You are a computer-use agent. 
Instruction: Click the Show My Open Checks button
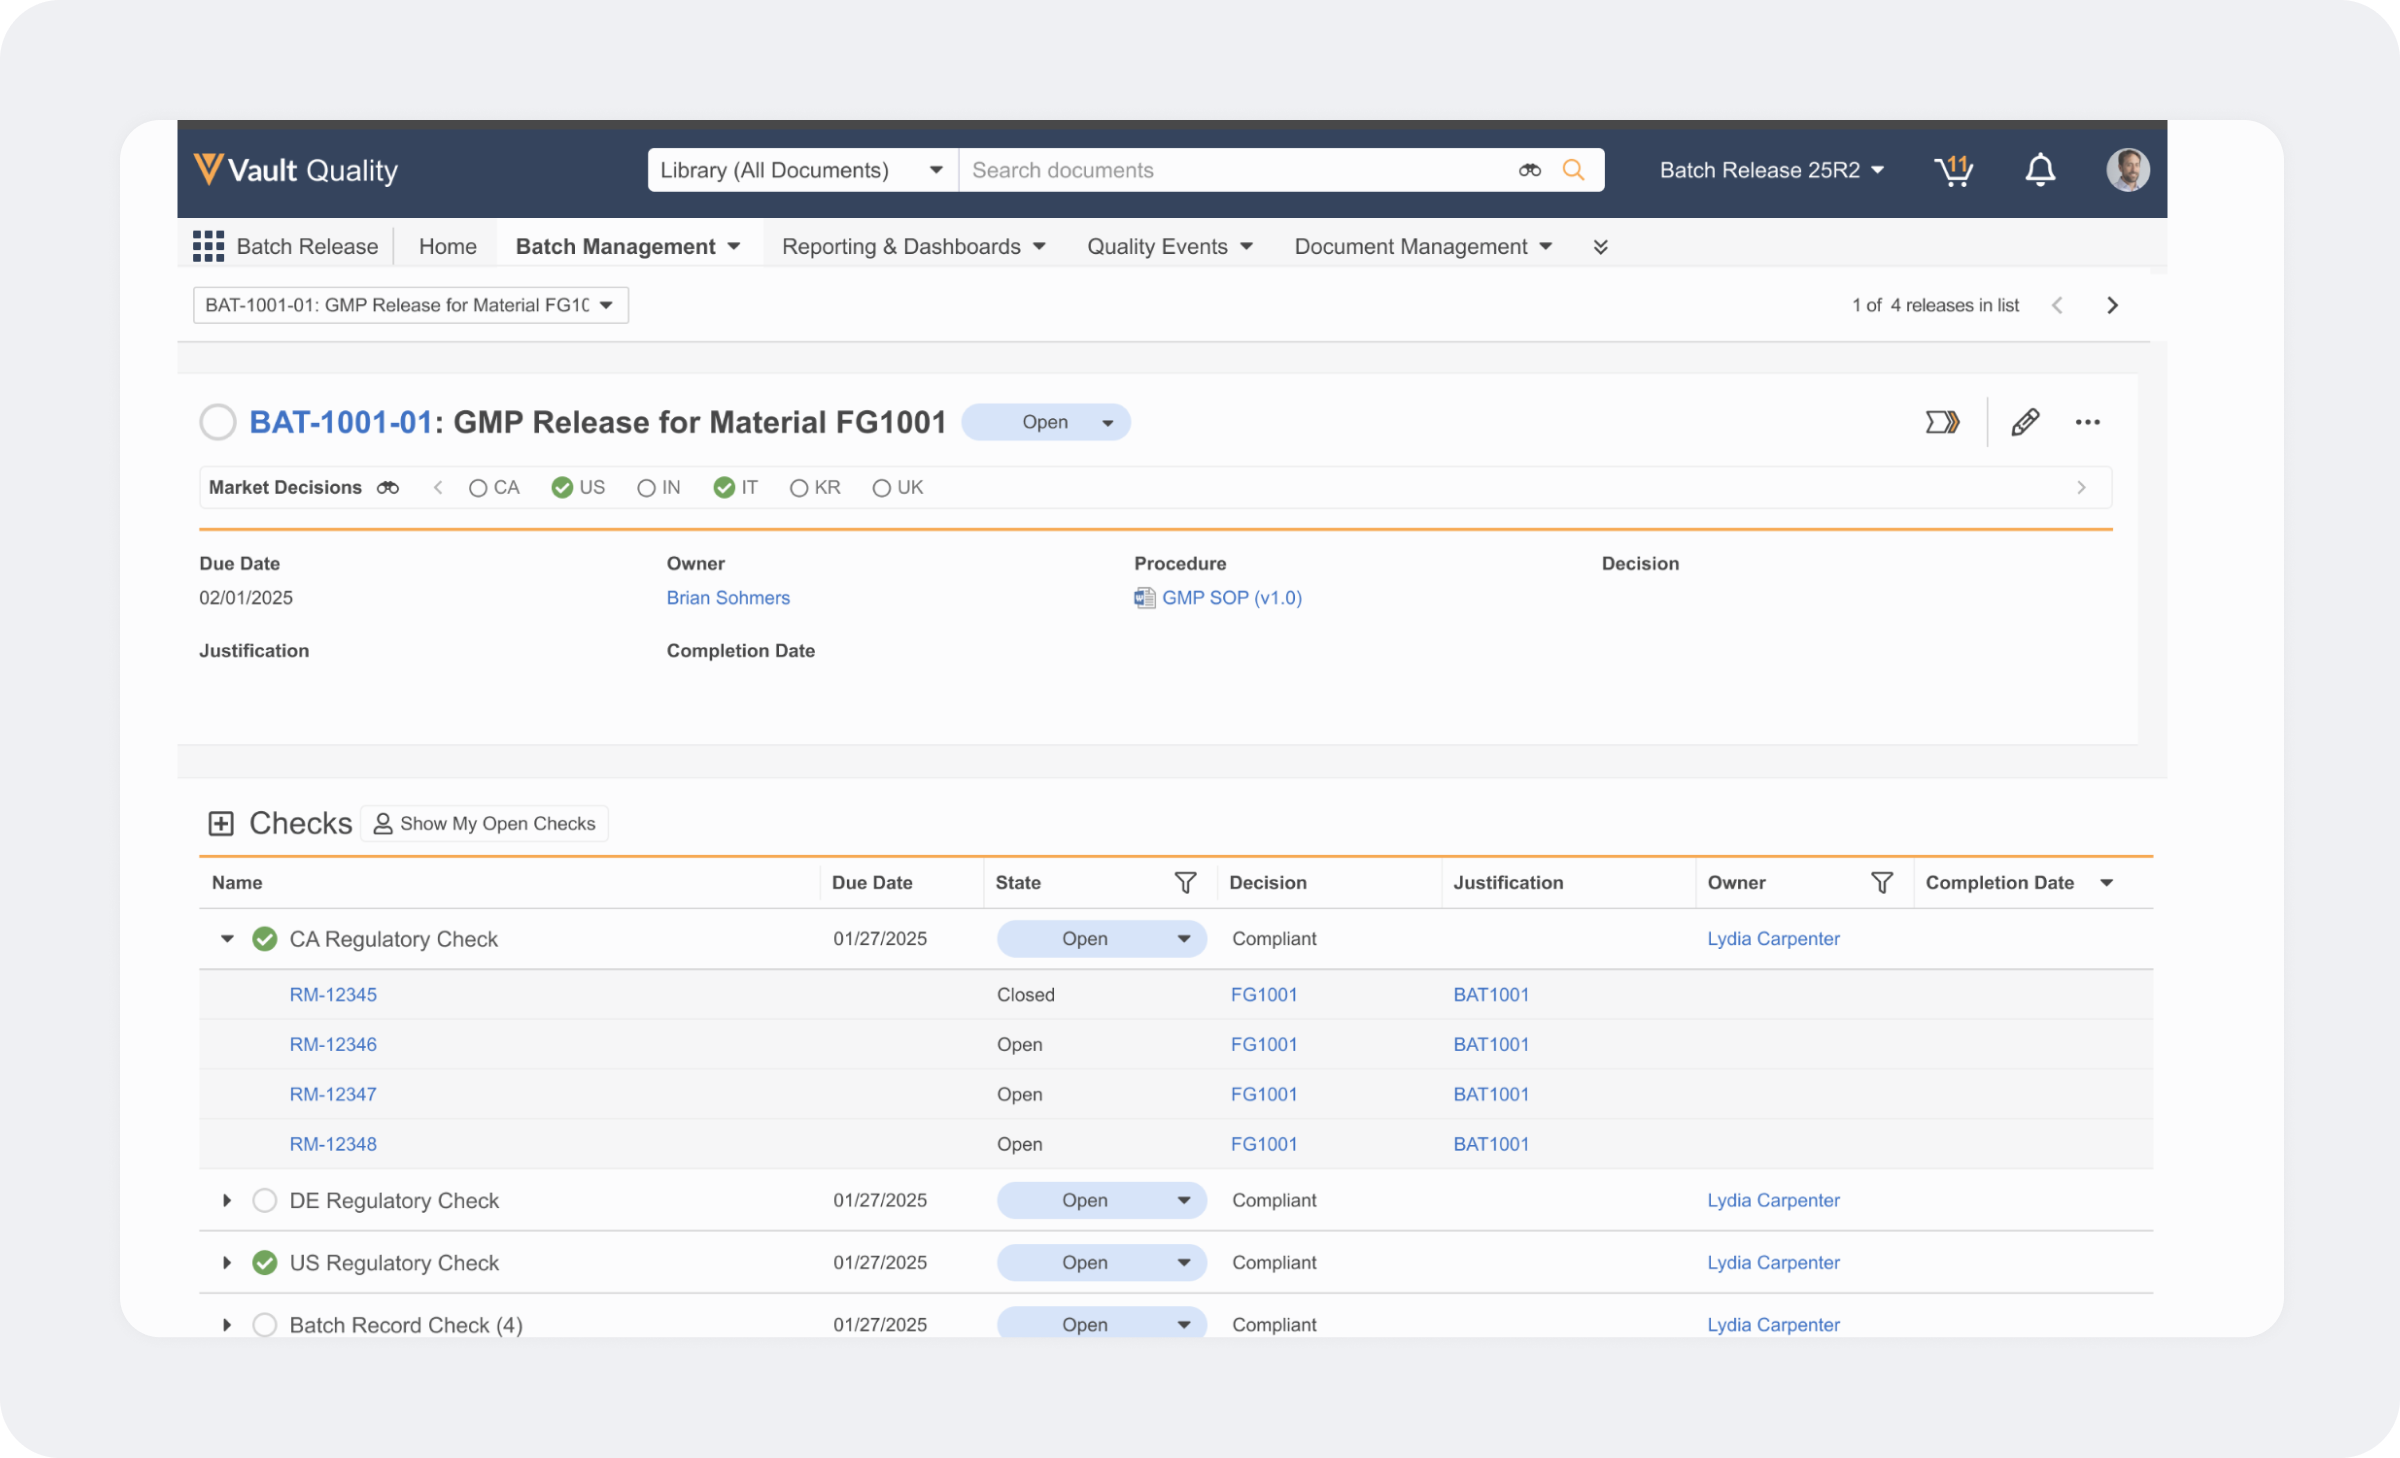[x=485, y=824]
